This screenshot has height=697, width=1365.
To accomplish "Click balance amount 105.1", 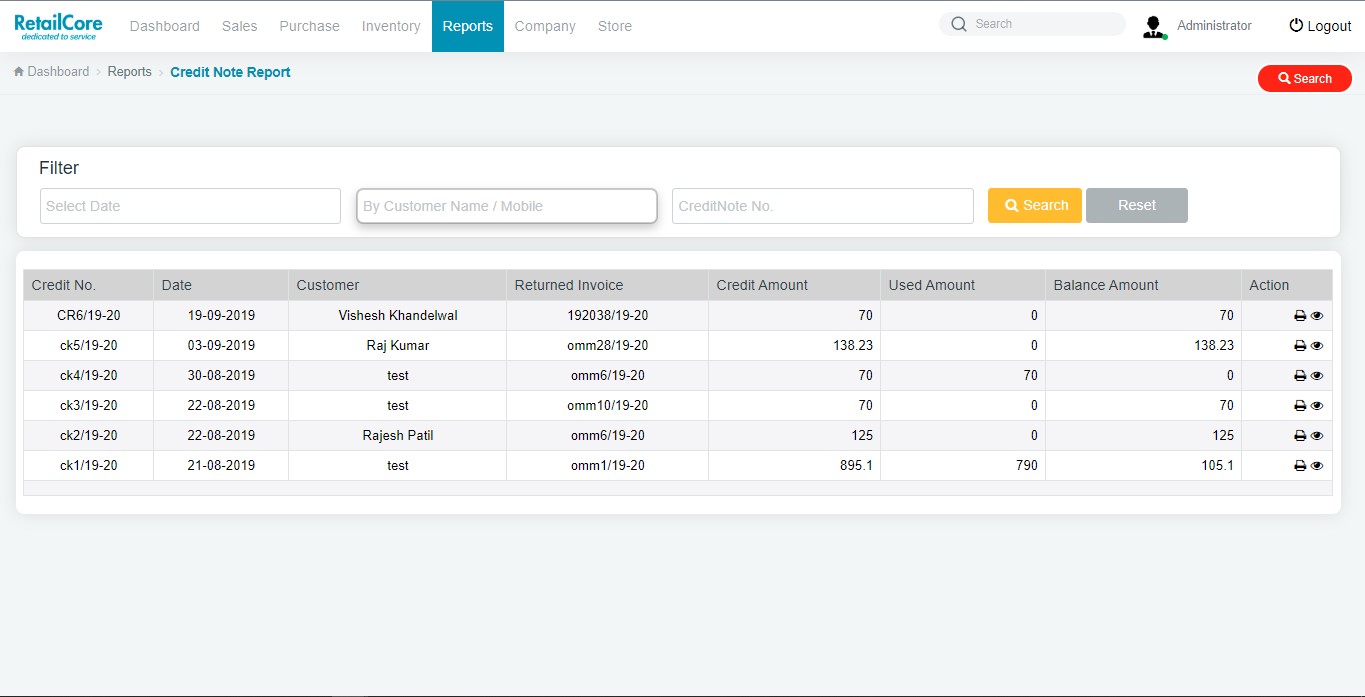I will click(x=1217, y=466).
